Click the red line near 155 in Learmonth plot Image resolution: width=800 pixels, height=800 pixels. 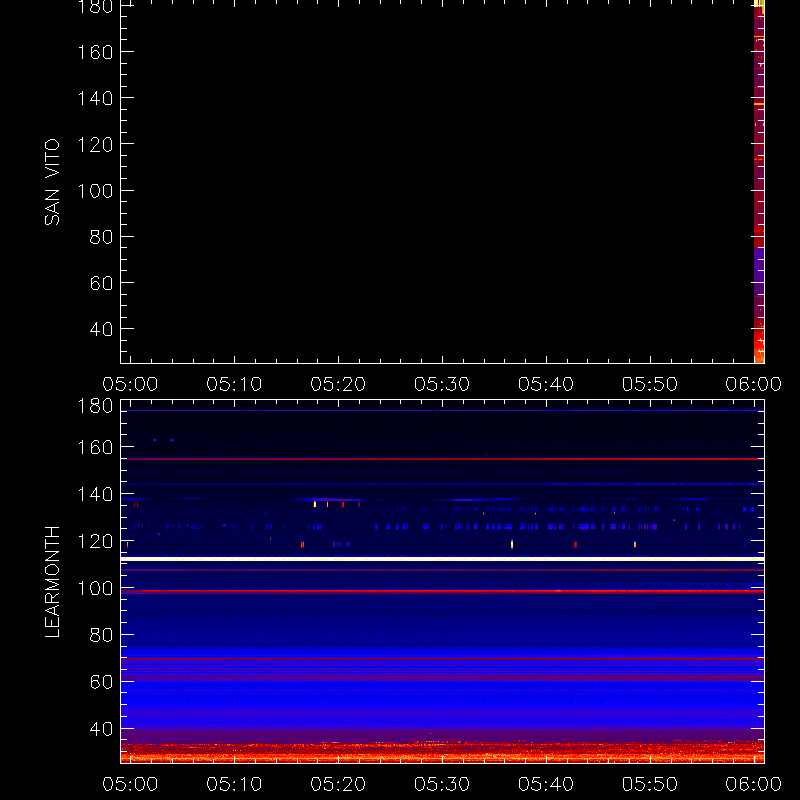(442, 459)
